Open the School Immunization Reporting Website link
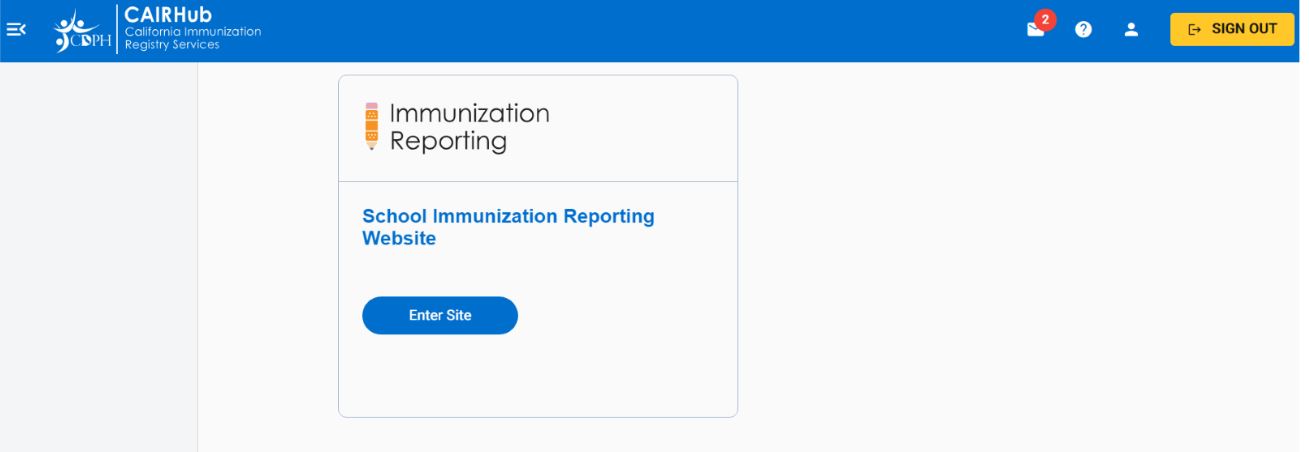 [508, 217]
